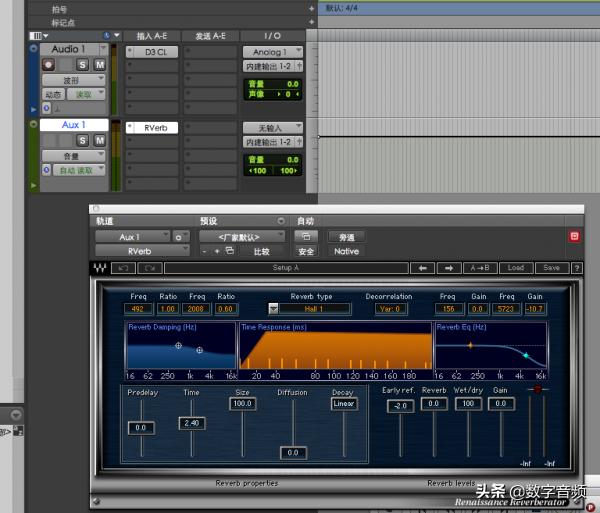Go to previous preset with left arrow
The height and width of the screenshot is (513, 600).
[422, 268]
